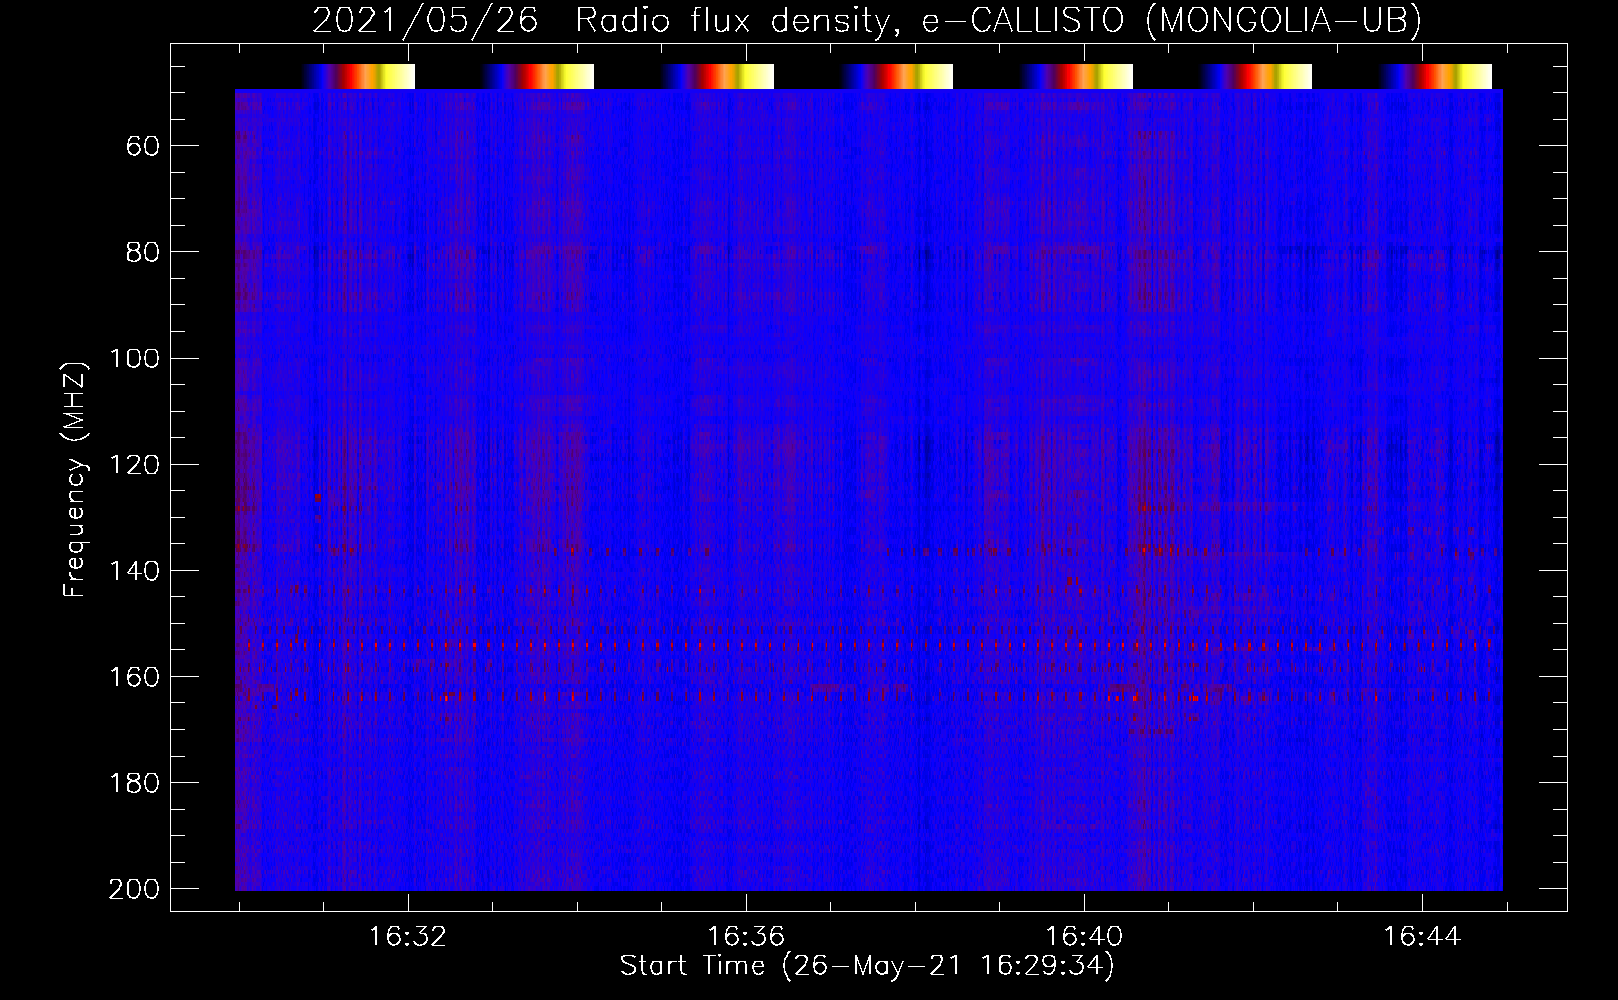Click the bright red spot near 125 MHz
Viewport: 1618px width, 1000px height.
[319, 496]
